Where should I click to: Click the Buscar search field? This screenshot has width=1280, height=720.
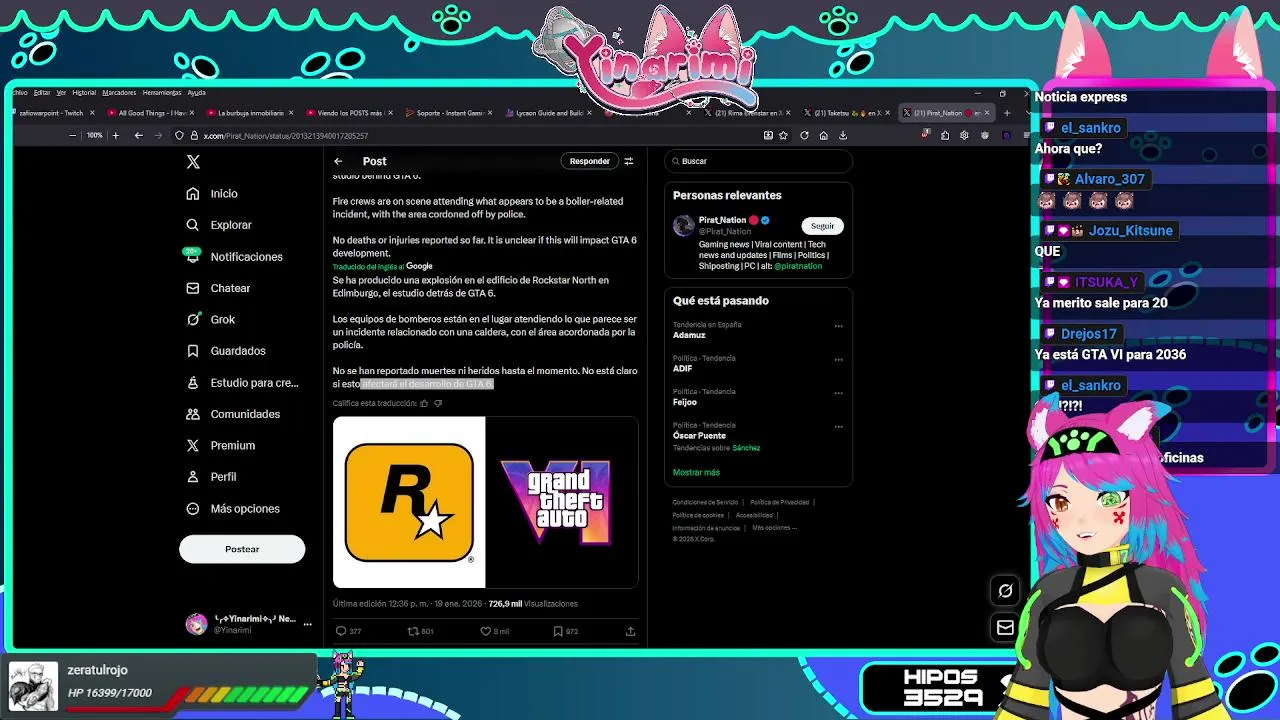click(758, 161)
